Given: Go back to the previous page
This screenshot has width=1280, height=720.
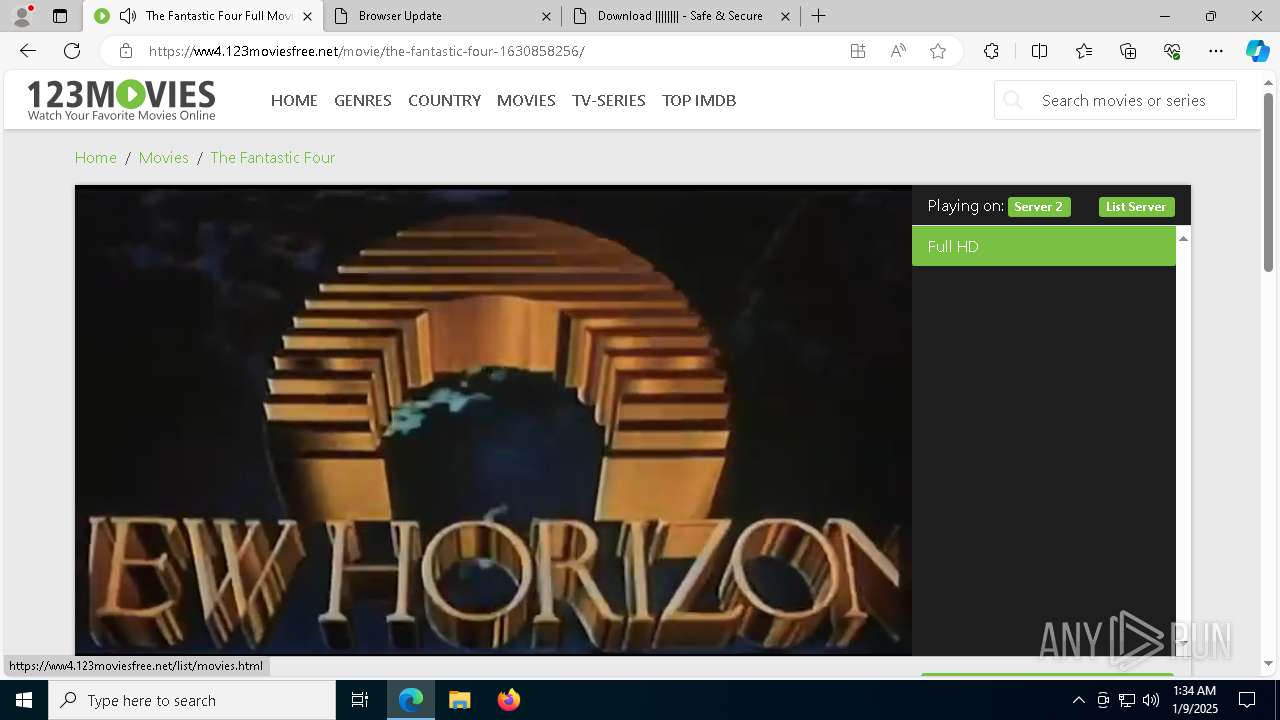Looking at the screenshot, I should [x=28, y=51].
